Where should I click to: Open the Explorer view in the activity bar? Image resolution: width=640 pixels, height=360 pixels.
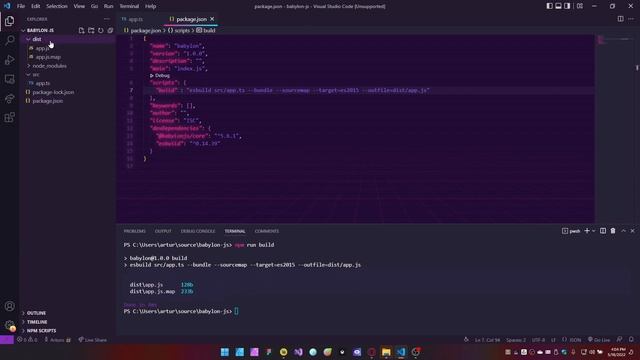(x=9, y=21)
